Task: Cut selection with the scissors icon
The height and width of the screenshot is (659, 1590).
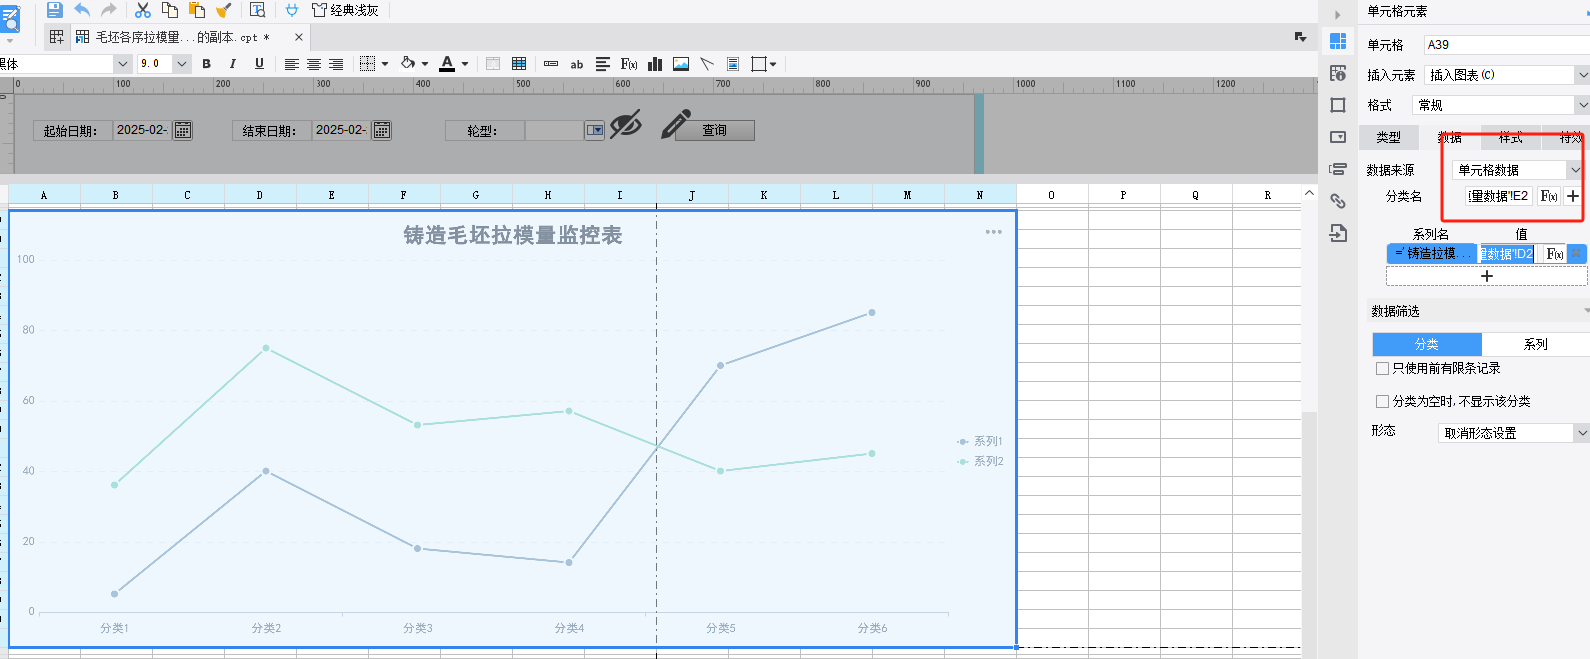Action: [143, 10]
